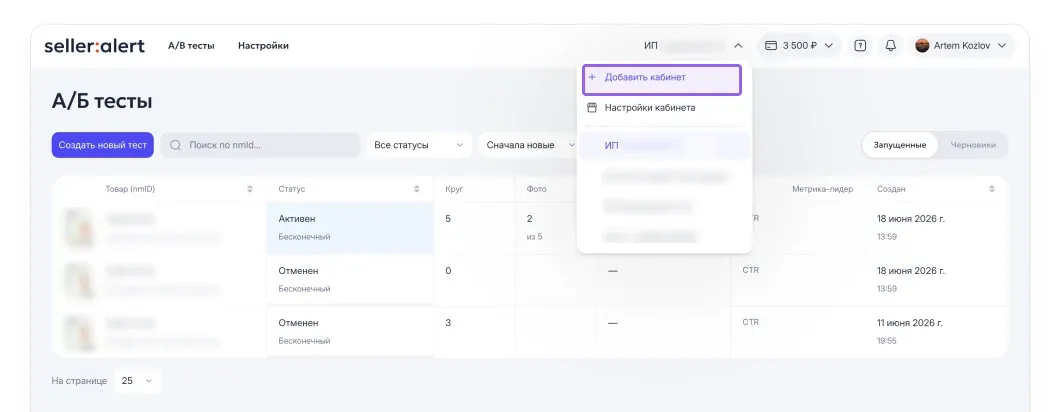Click the blurred product thumbnail in the Активен row
This screenshot has height=412, width=1060.
(78, 228)
